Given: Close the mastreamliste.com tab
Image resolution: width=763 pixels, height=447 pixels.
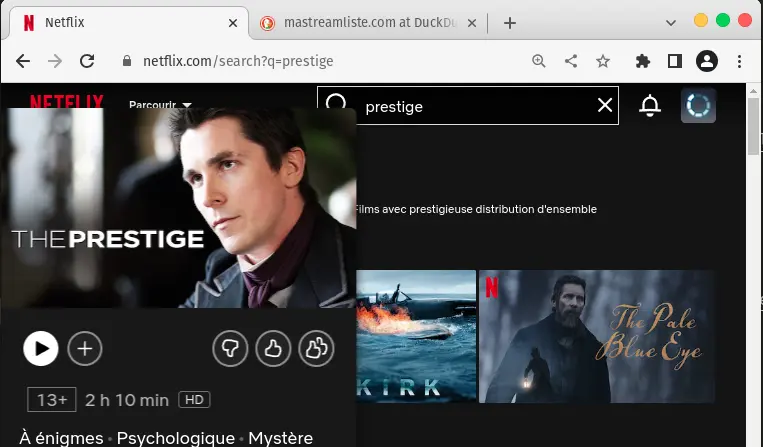Looking at the screenshot, I should (472, 23).
